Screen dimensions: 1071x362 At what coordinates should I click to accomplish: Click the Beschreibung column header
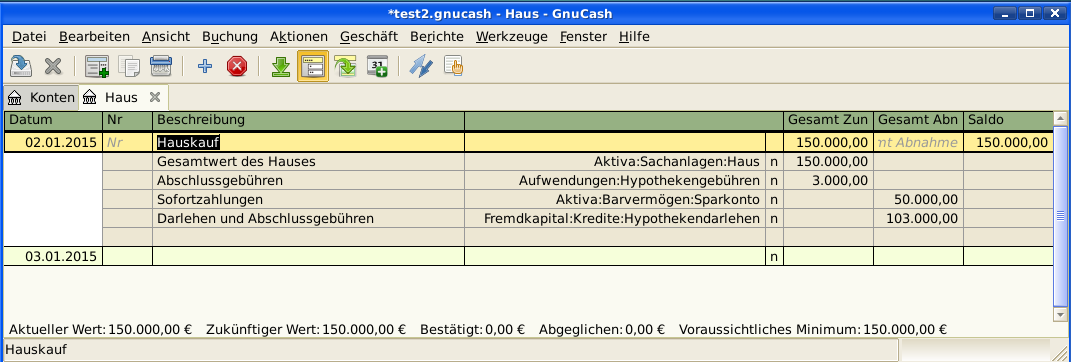click(x=308, y=120)
